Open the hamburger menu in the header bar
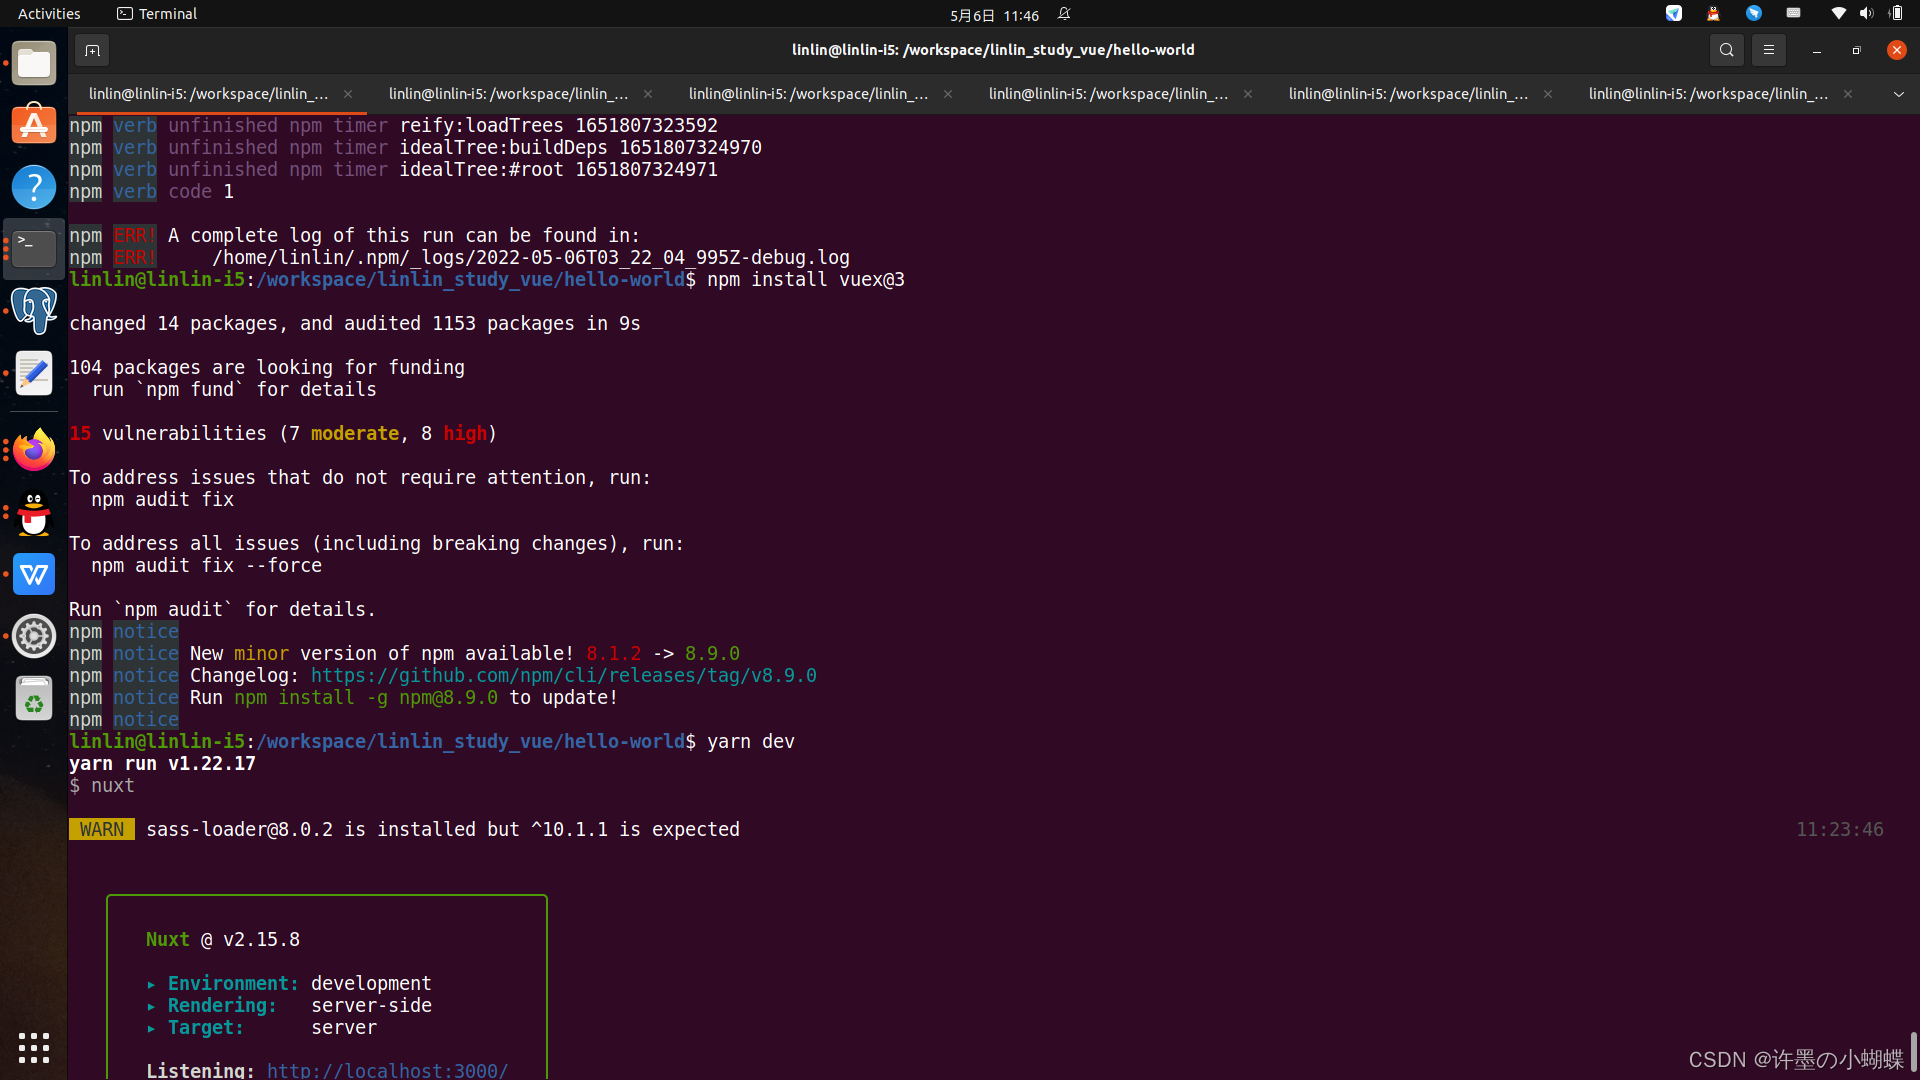 [1768, 50]
